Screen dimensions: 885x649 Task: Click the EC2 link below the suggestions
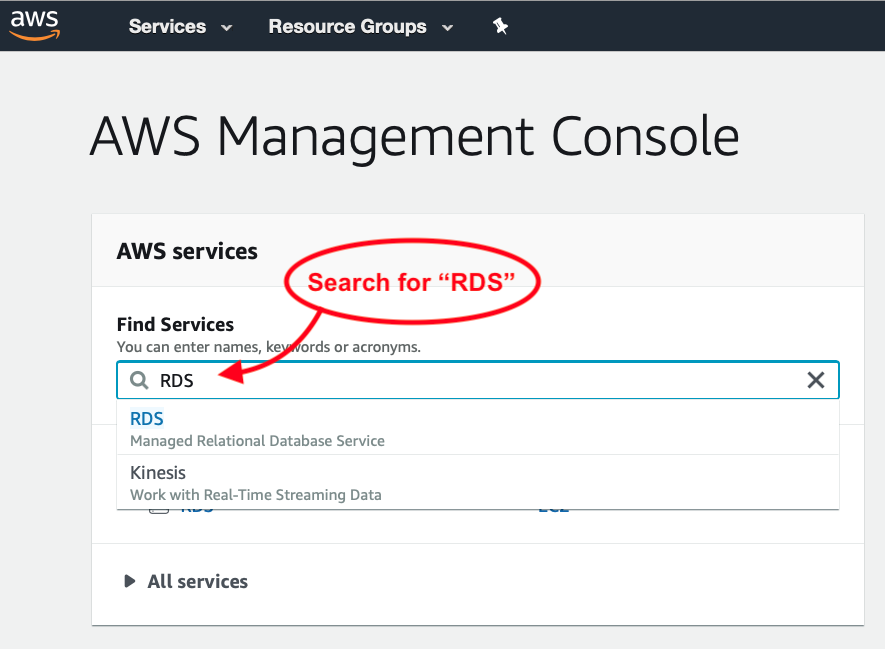[553, 506]
